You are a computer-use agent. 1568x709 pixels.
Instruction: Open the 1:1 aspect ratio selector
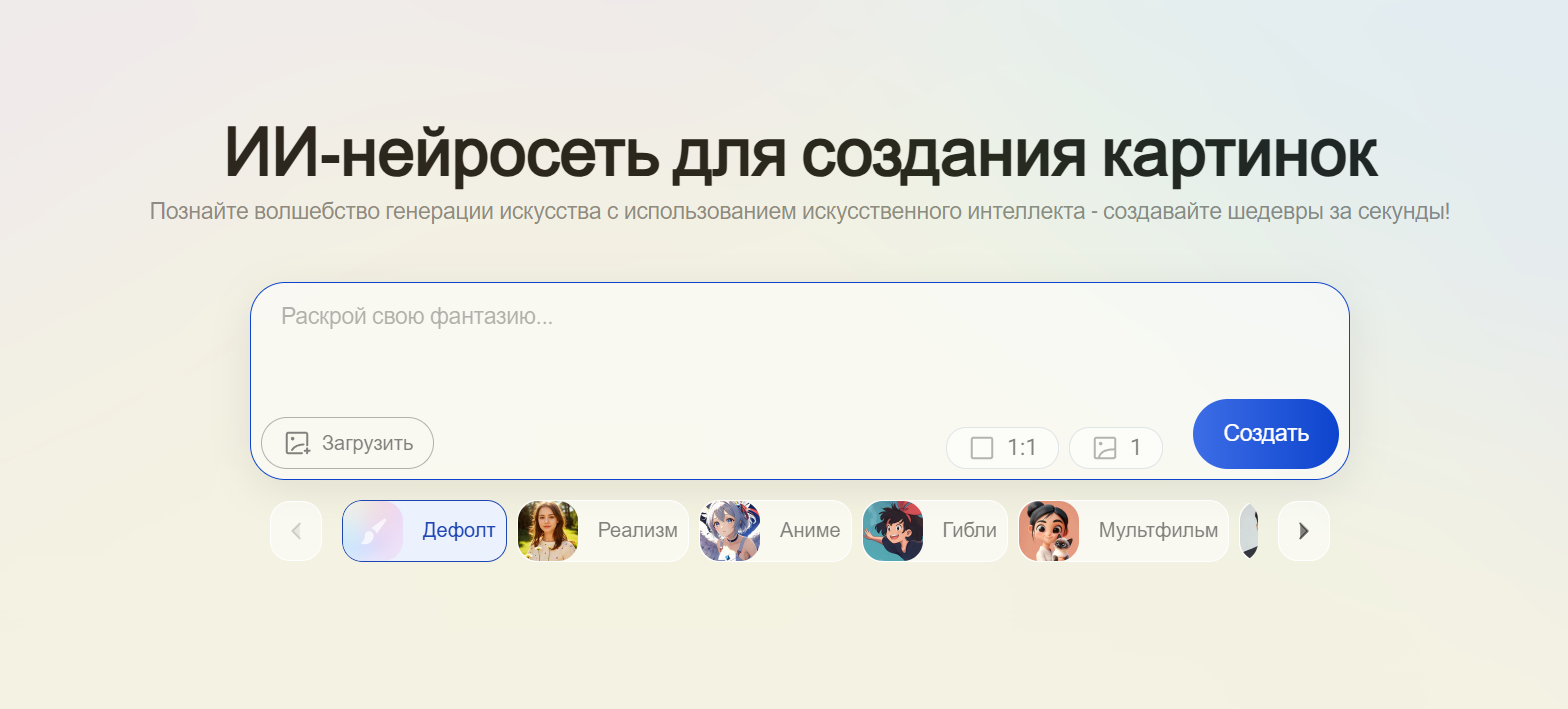(x=1002, y=448)
